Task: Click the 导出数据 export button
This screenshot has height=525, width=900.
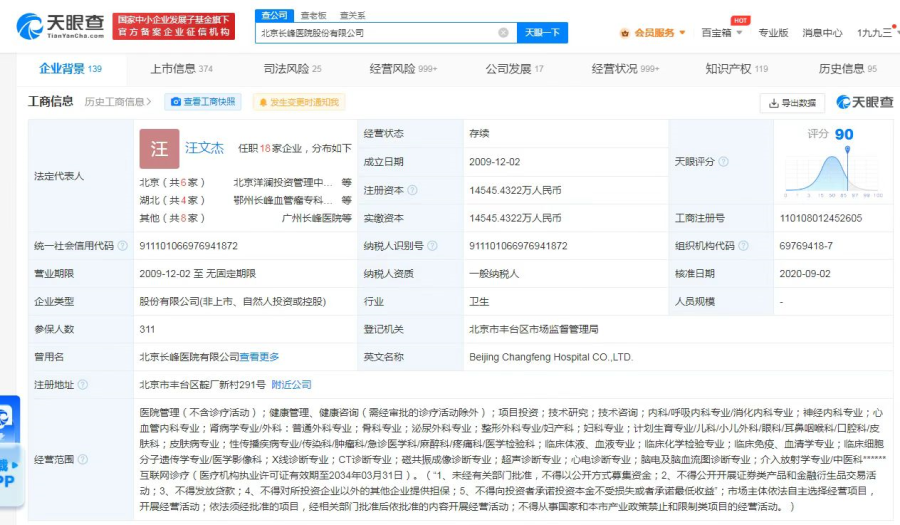Action: tap(792, 103)
